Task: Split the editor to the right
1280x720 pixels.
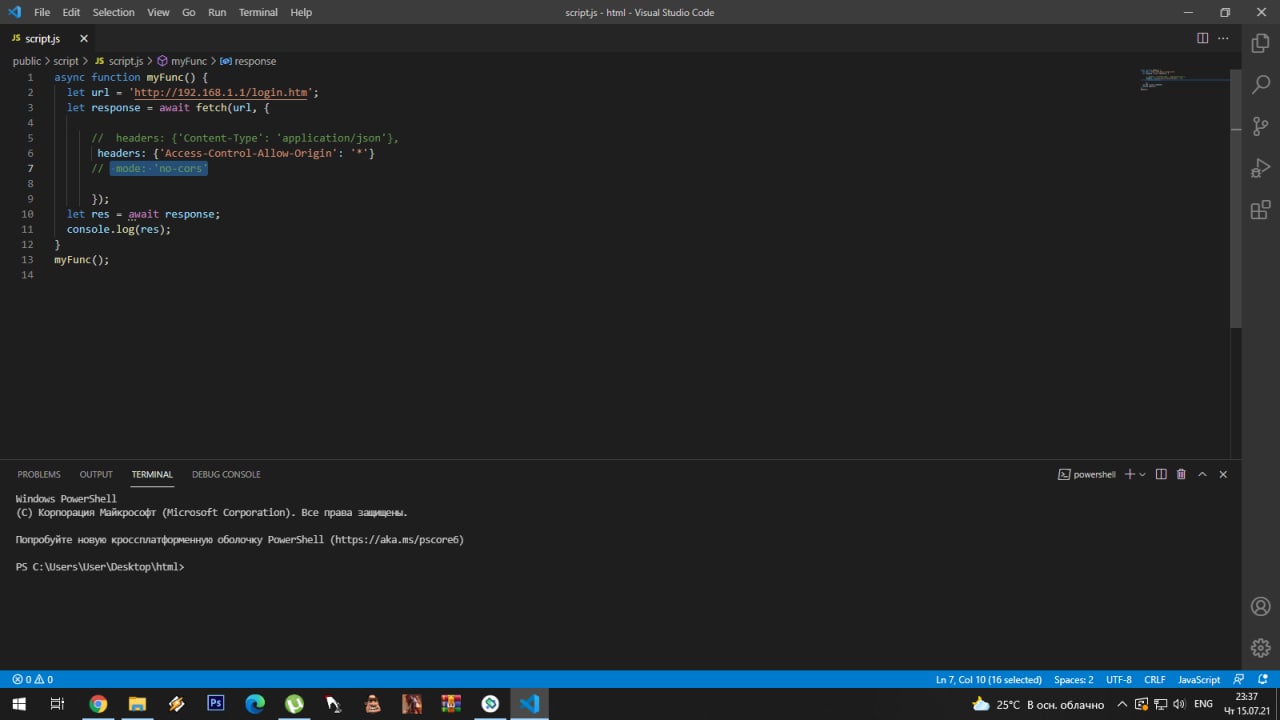Action: tap(1202, 38)
